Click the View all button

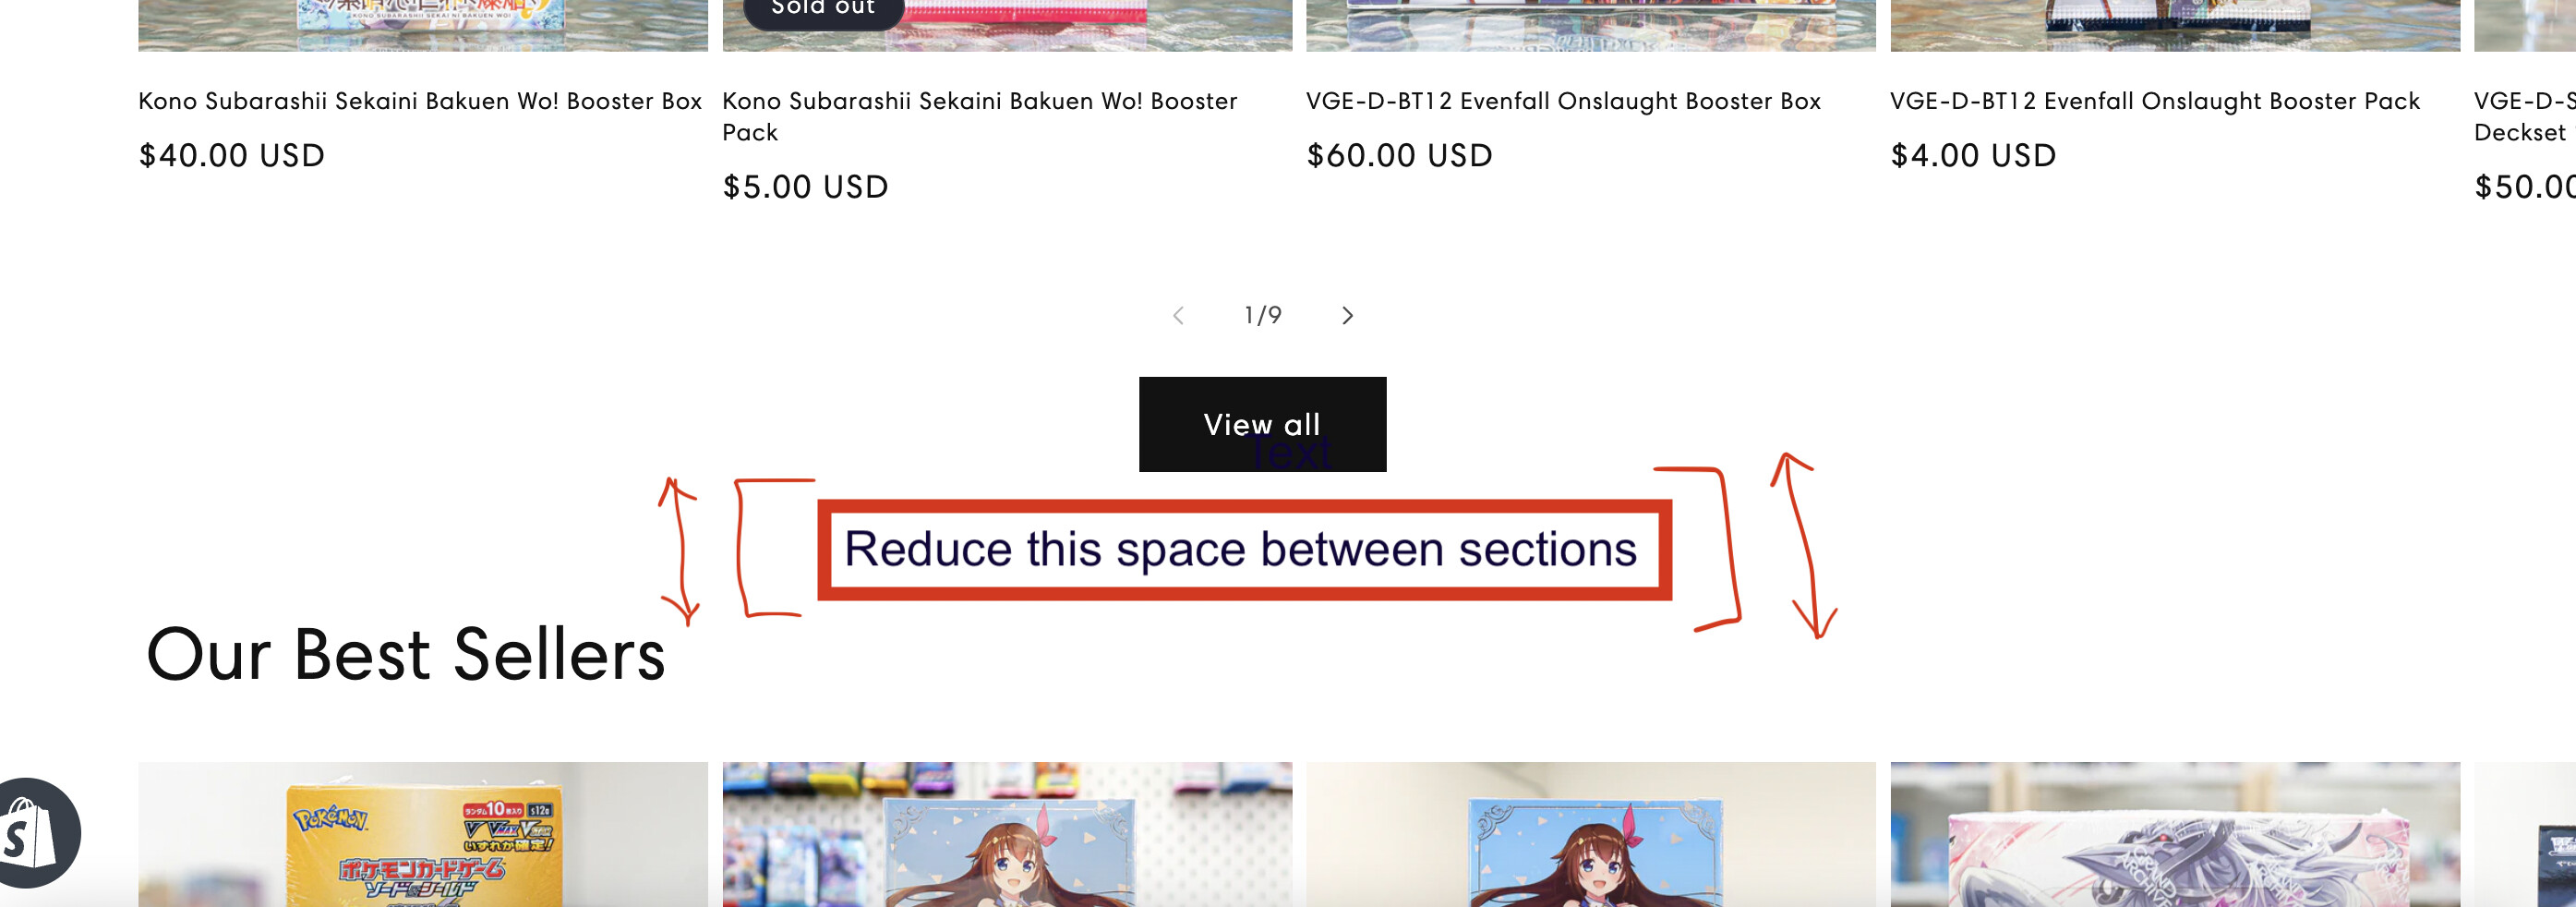(x=1262, y=424)
